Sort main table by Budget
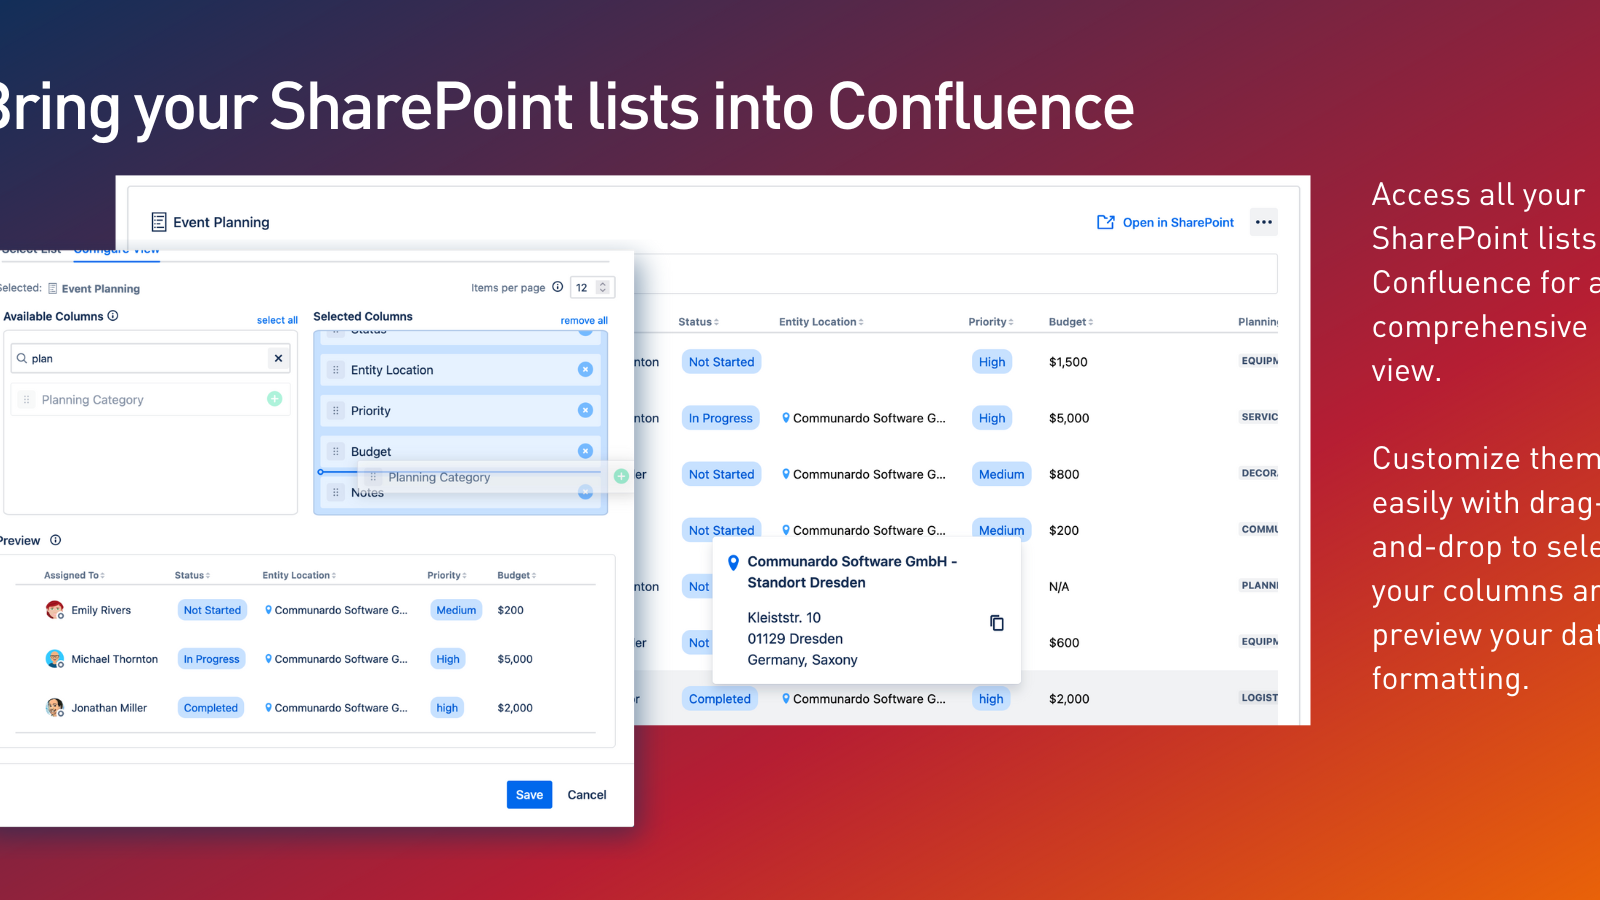This screenshot has height=900, width=1600. tap(1071, 322)
